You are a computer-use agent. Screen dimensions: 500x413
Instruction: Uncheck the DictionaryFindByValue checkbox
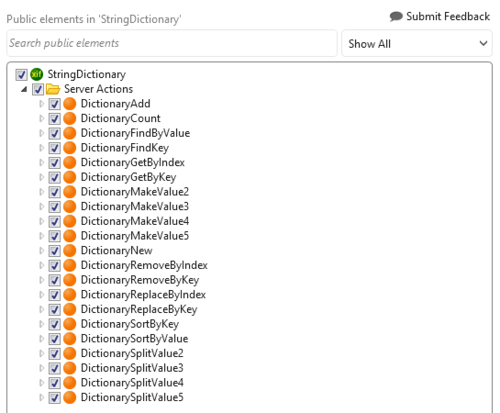pos(54,133)
